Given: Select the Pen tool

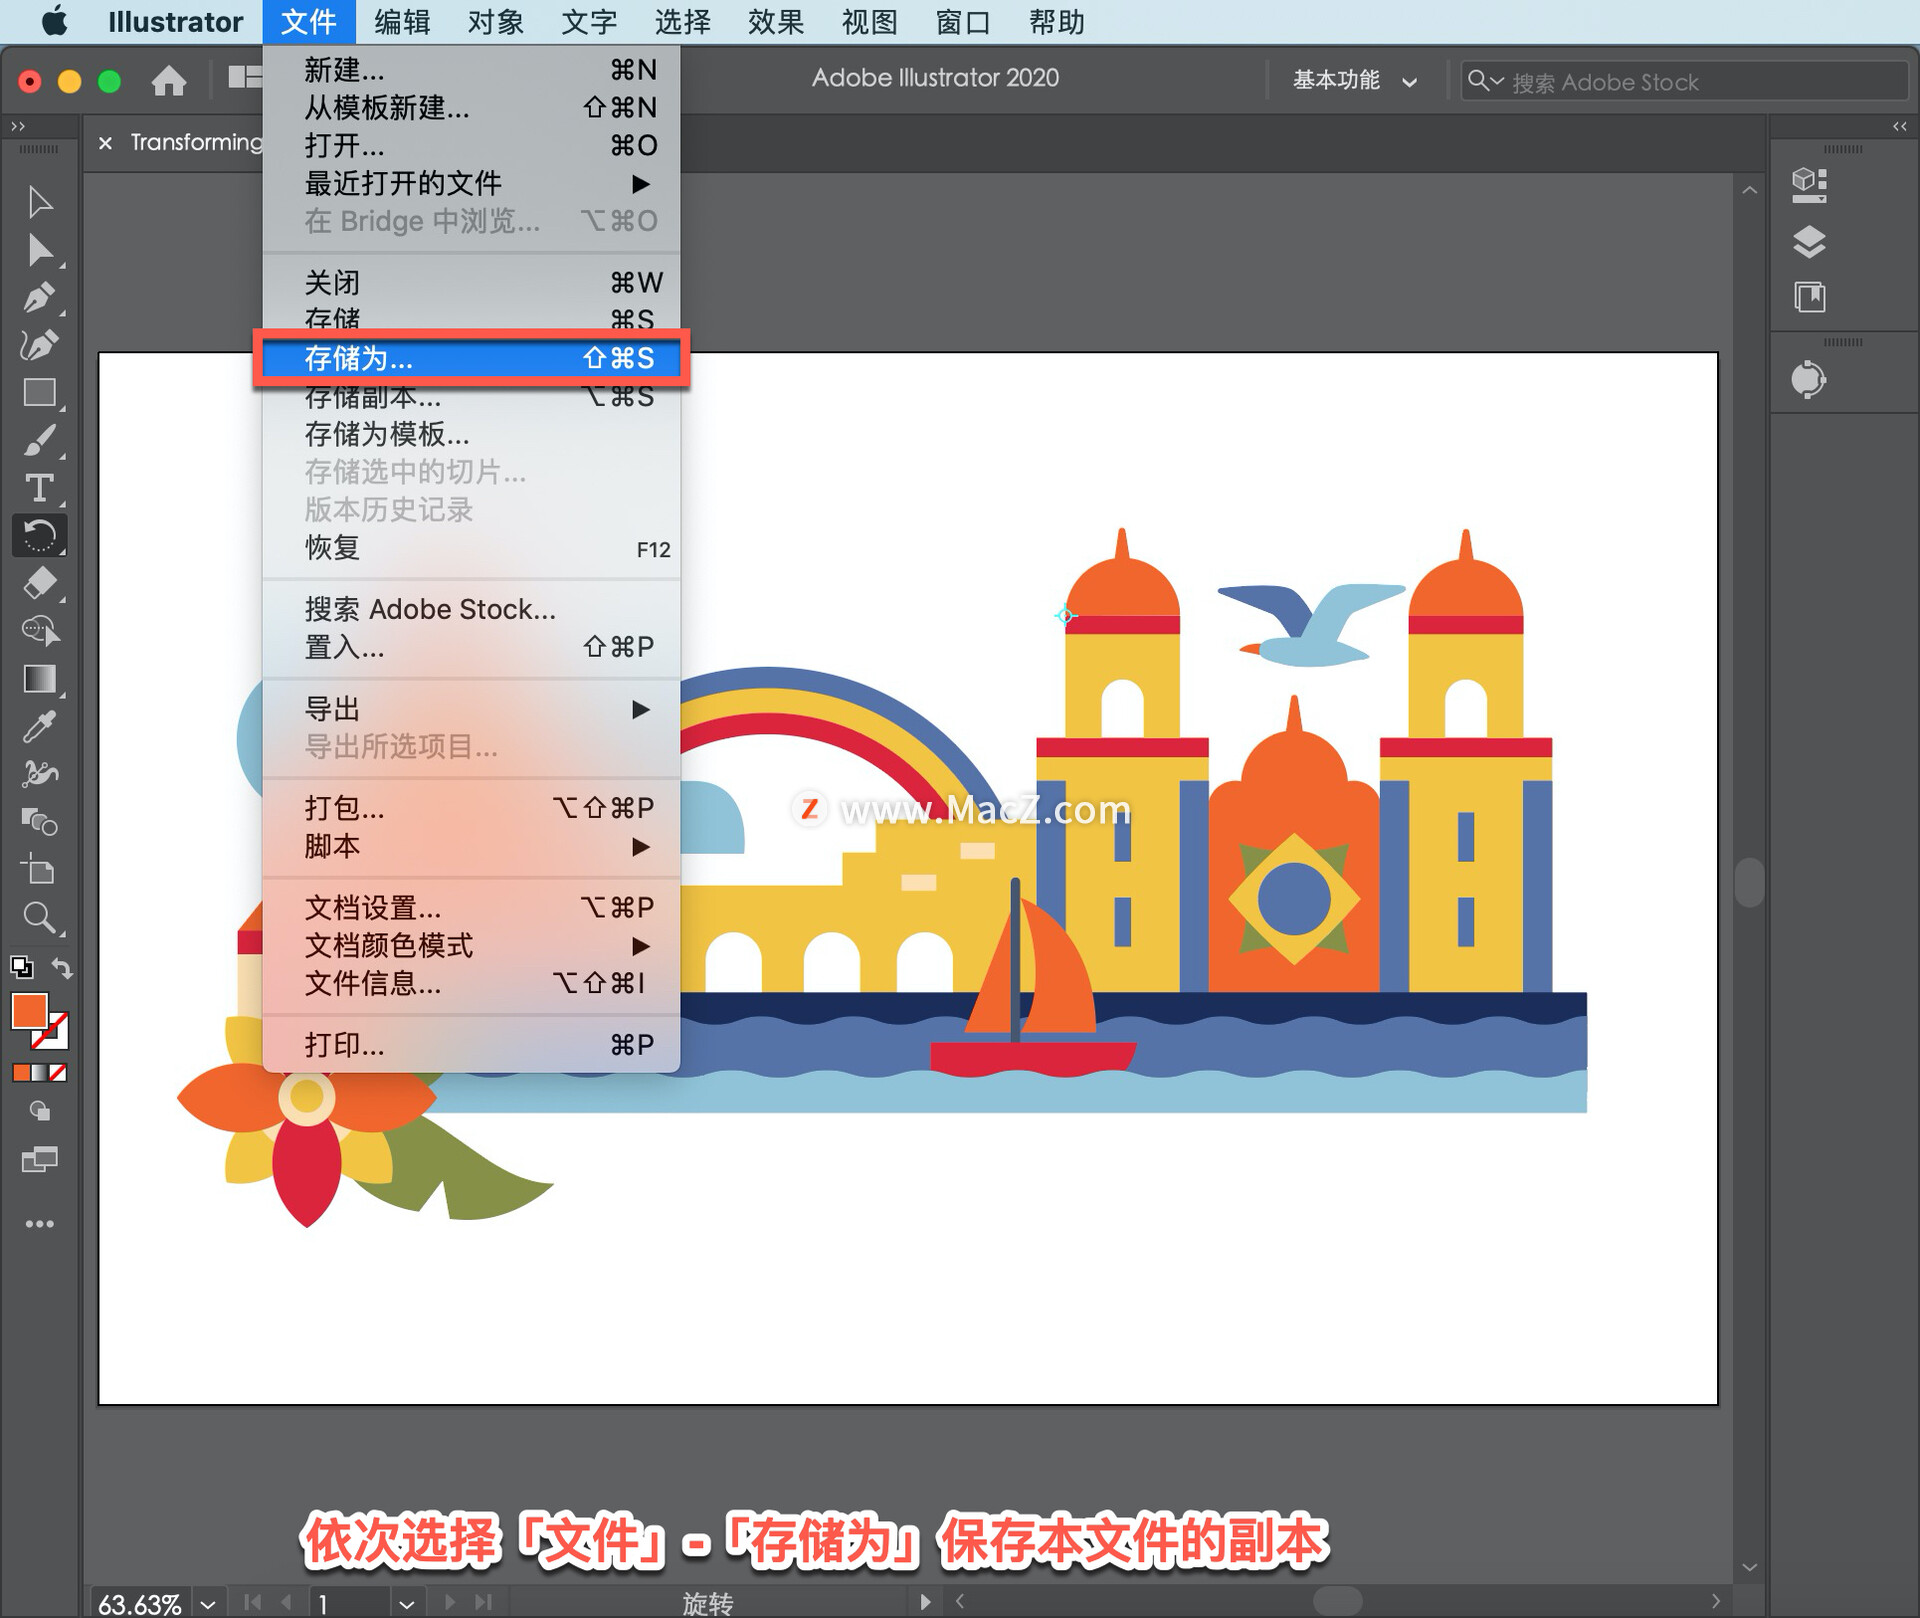Looking at the screenshot, I should click(x=39, y=297).
